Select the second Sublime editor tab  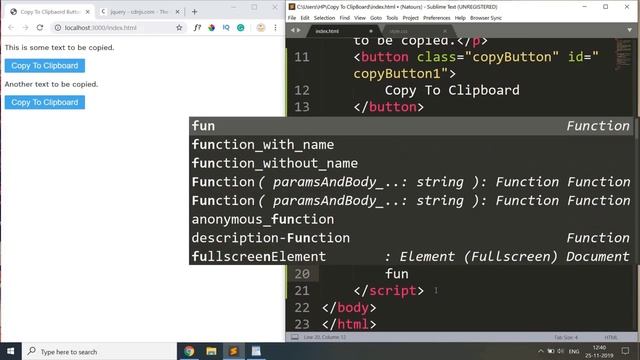(416, 31)
